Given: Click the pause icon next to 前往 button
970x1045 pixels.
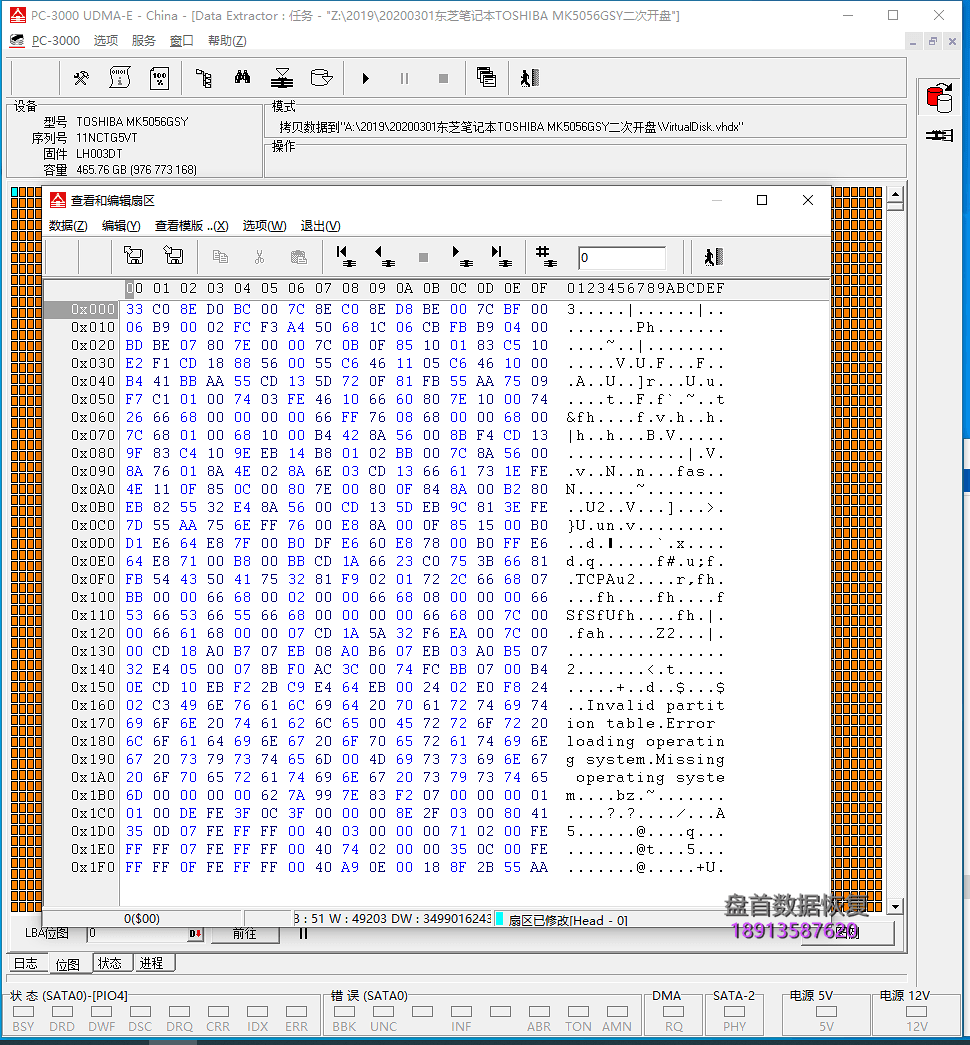Looking at the screenshot, I should (304, 934).
